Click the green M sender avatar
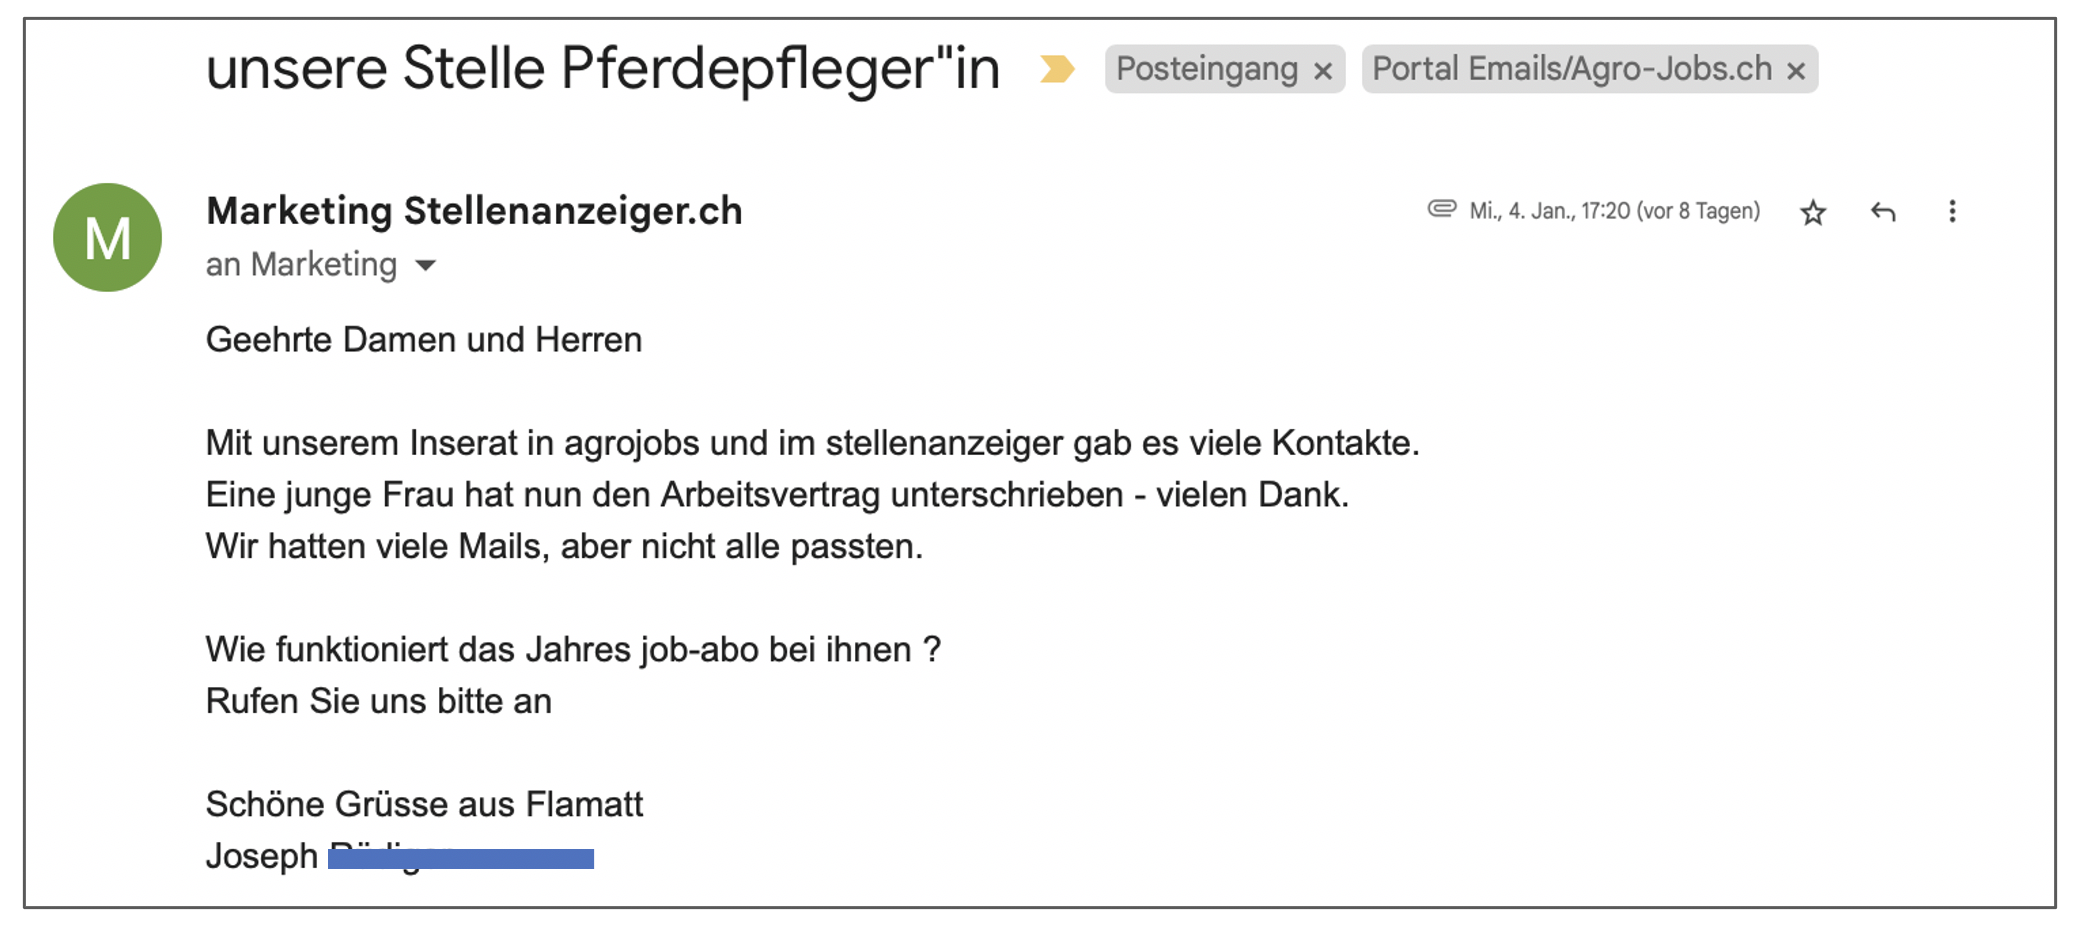This screenshot has height=928, width=2080. tap(107, 238)
